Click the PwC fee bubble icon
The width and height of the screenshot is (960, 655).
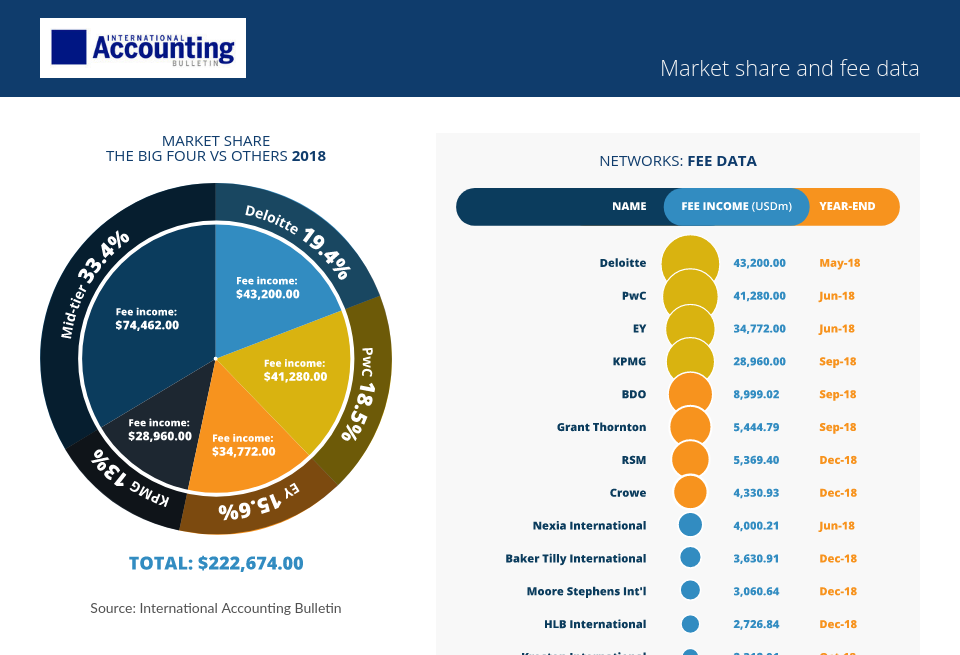(692, 294)
